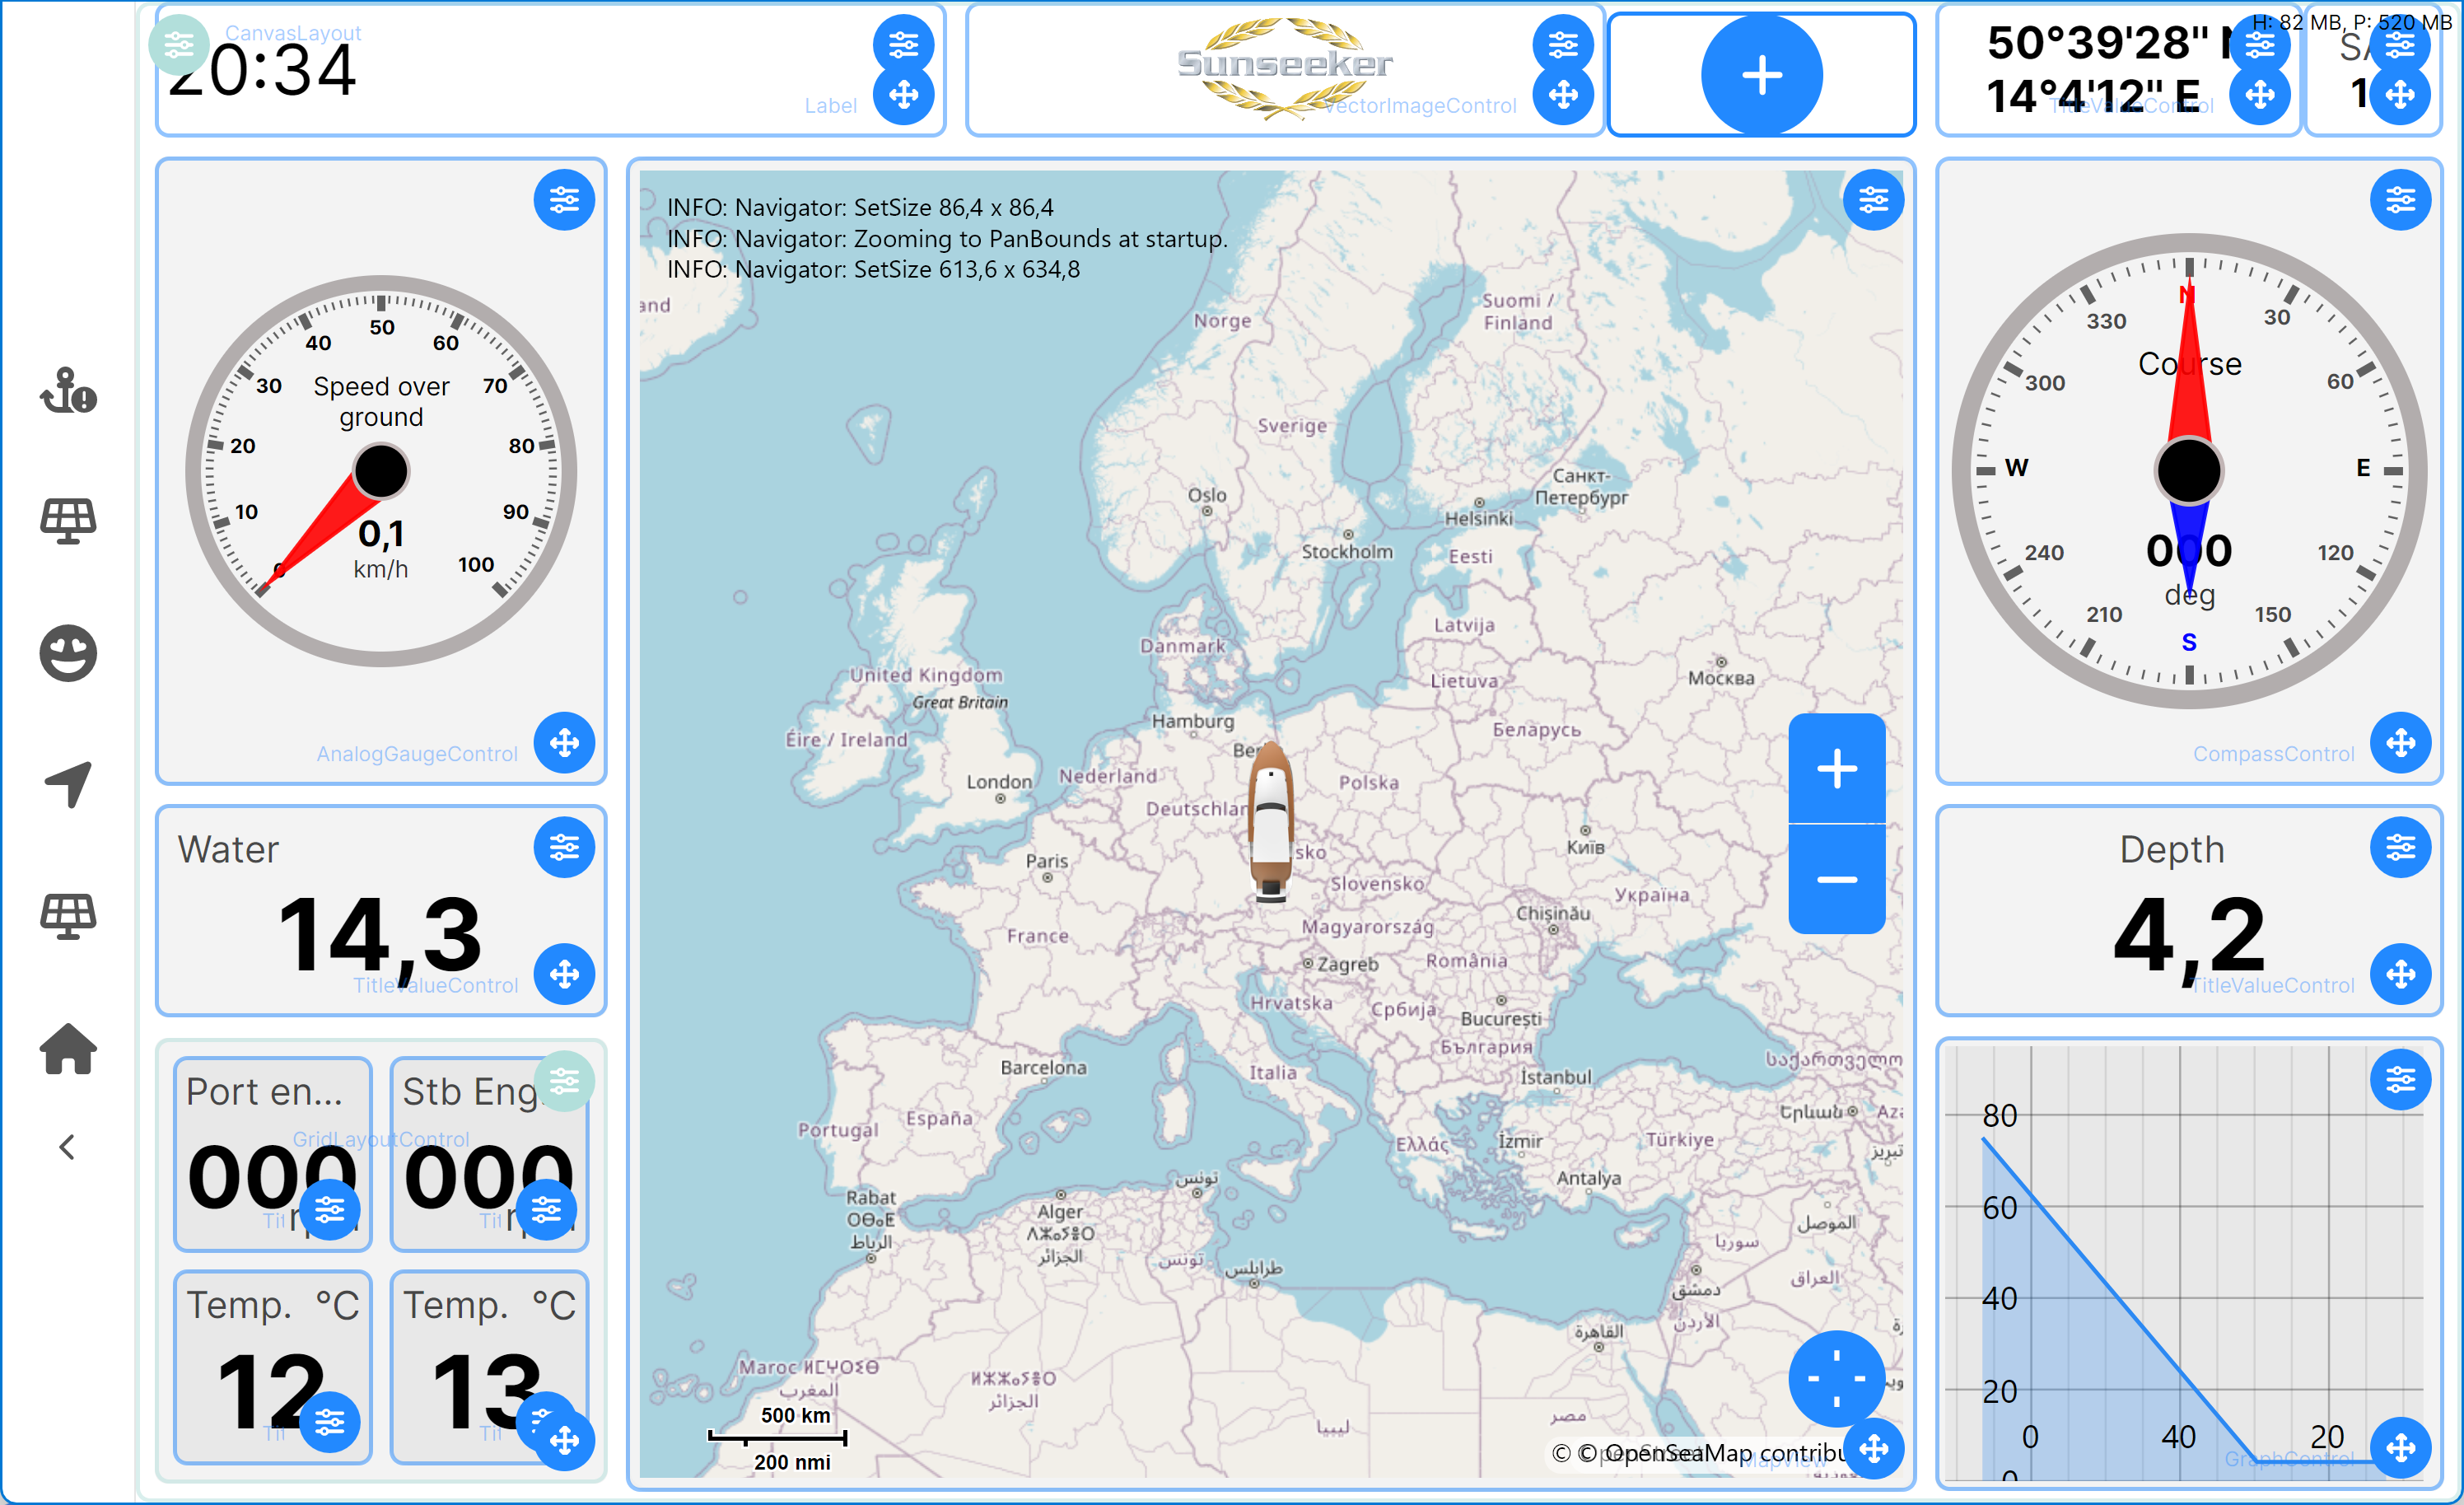Zoom in the map with plus button

(1837, 769)
